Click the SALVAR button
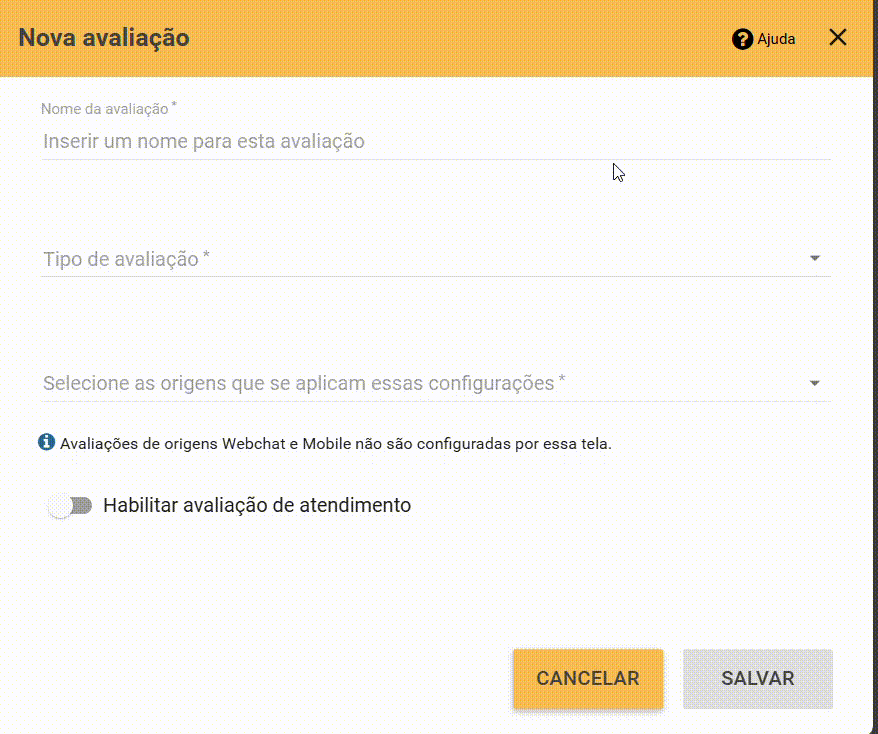Screen dimensions: 878x734 click(x=758, y=679)
